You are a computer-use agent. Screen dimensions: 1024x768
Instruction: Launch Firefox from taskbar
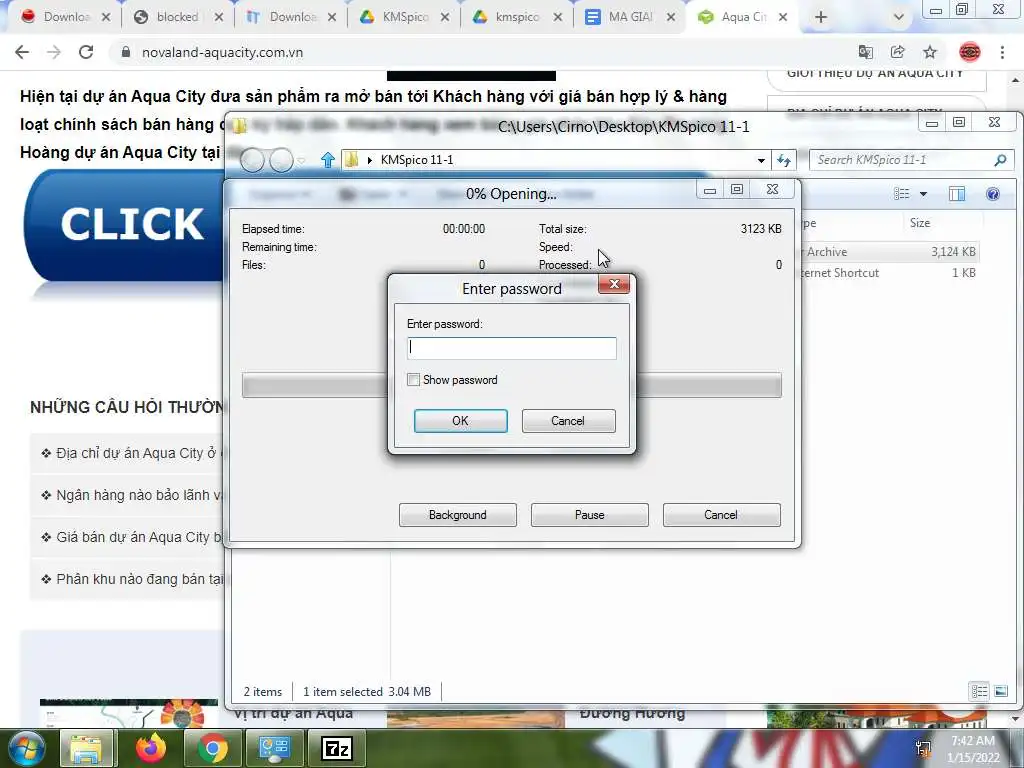coord(150,748)
